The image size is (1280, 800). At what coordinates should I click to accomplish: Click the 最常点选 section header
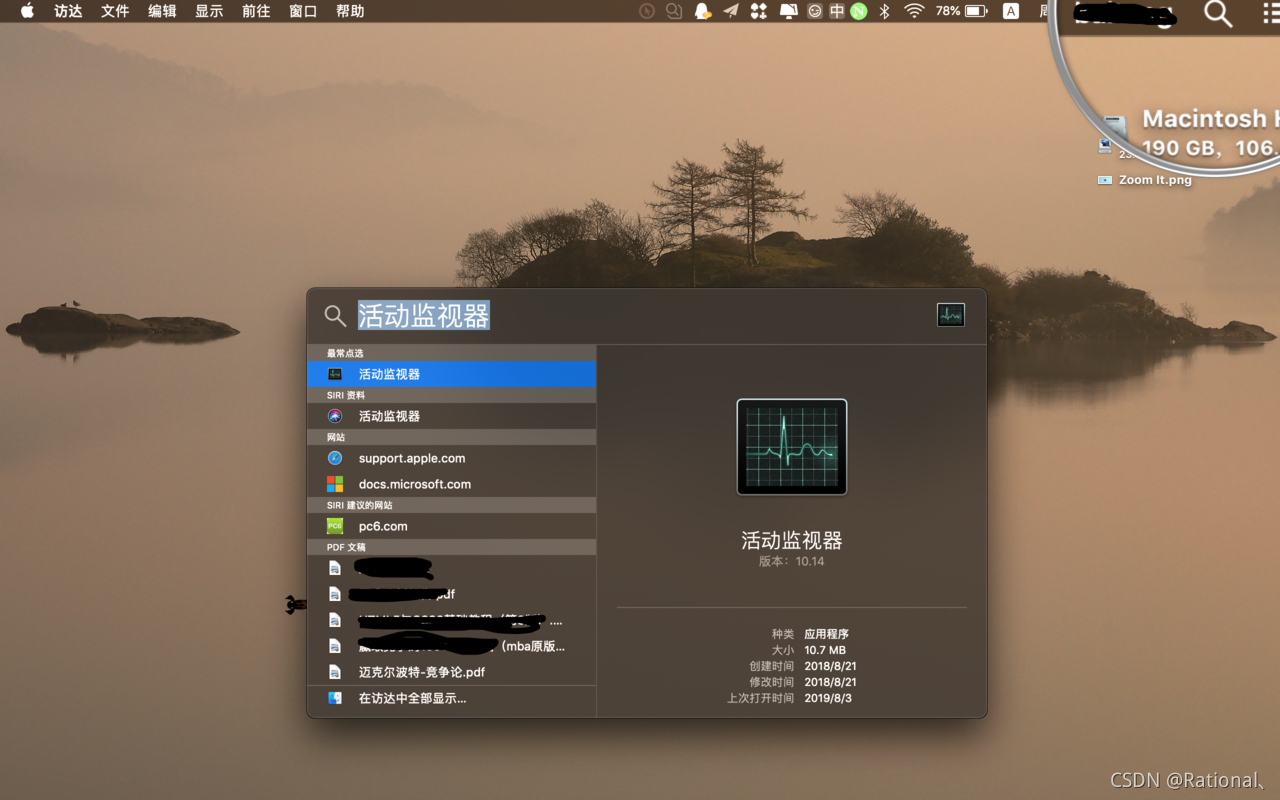451,353
